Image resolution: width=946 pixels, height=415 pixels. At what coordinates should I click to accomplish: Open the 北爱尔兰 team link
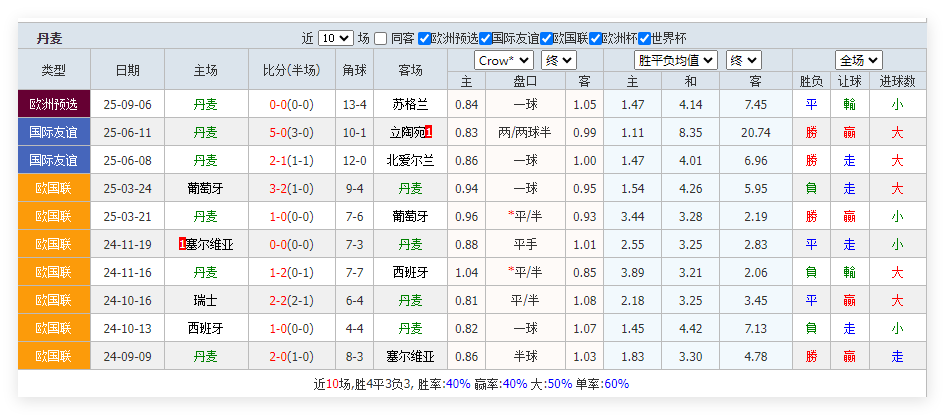point(410,160)
